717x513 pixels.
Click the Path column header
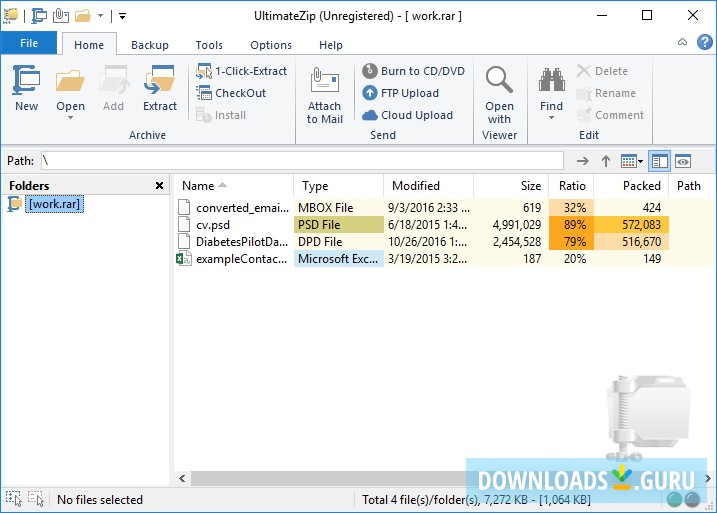692,186
